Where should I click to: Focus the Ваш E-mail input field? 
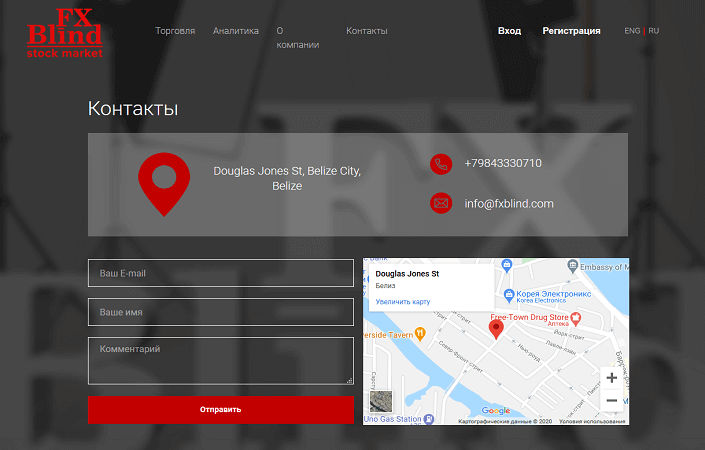click(220, 273)
